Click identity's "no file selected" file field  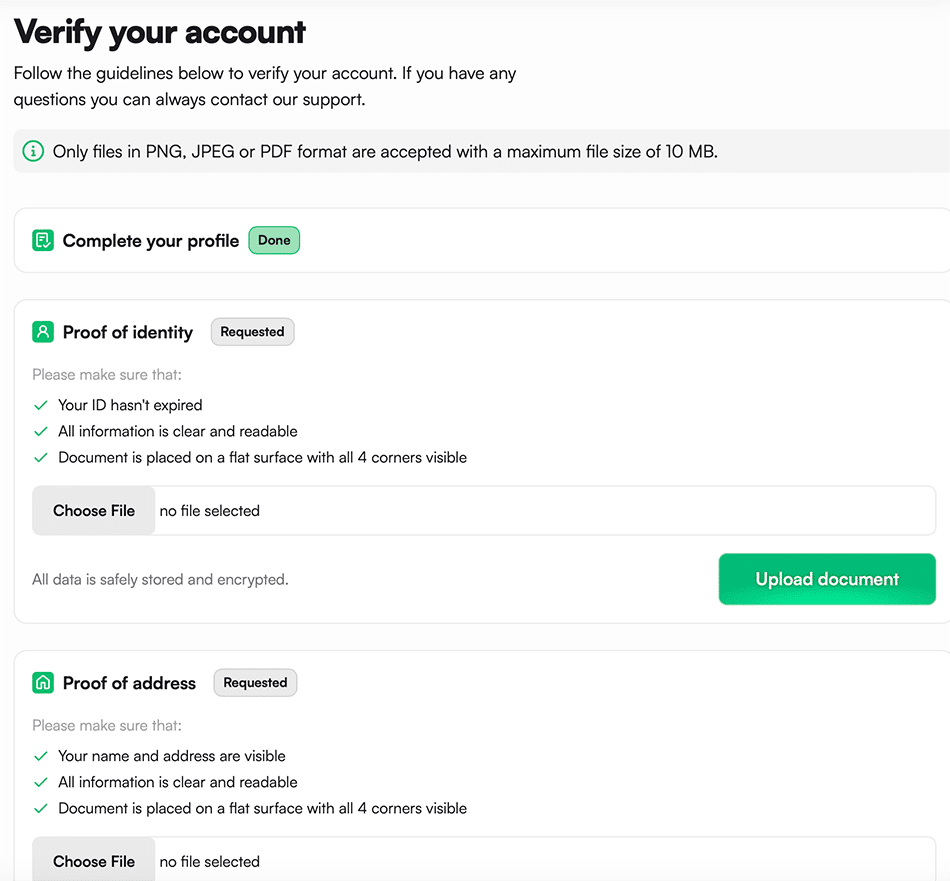click(x=210, y=511)
